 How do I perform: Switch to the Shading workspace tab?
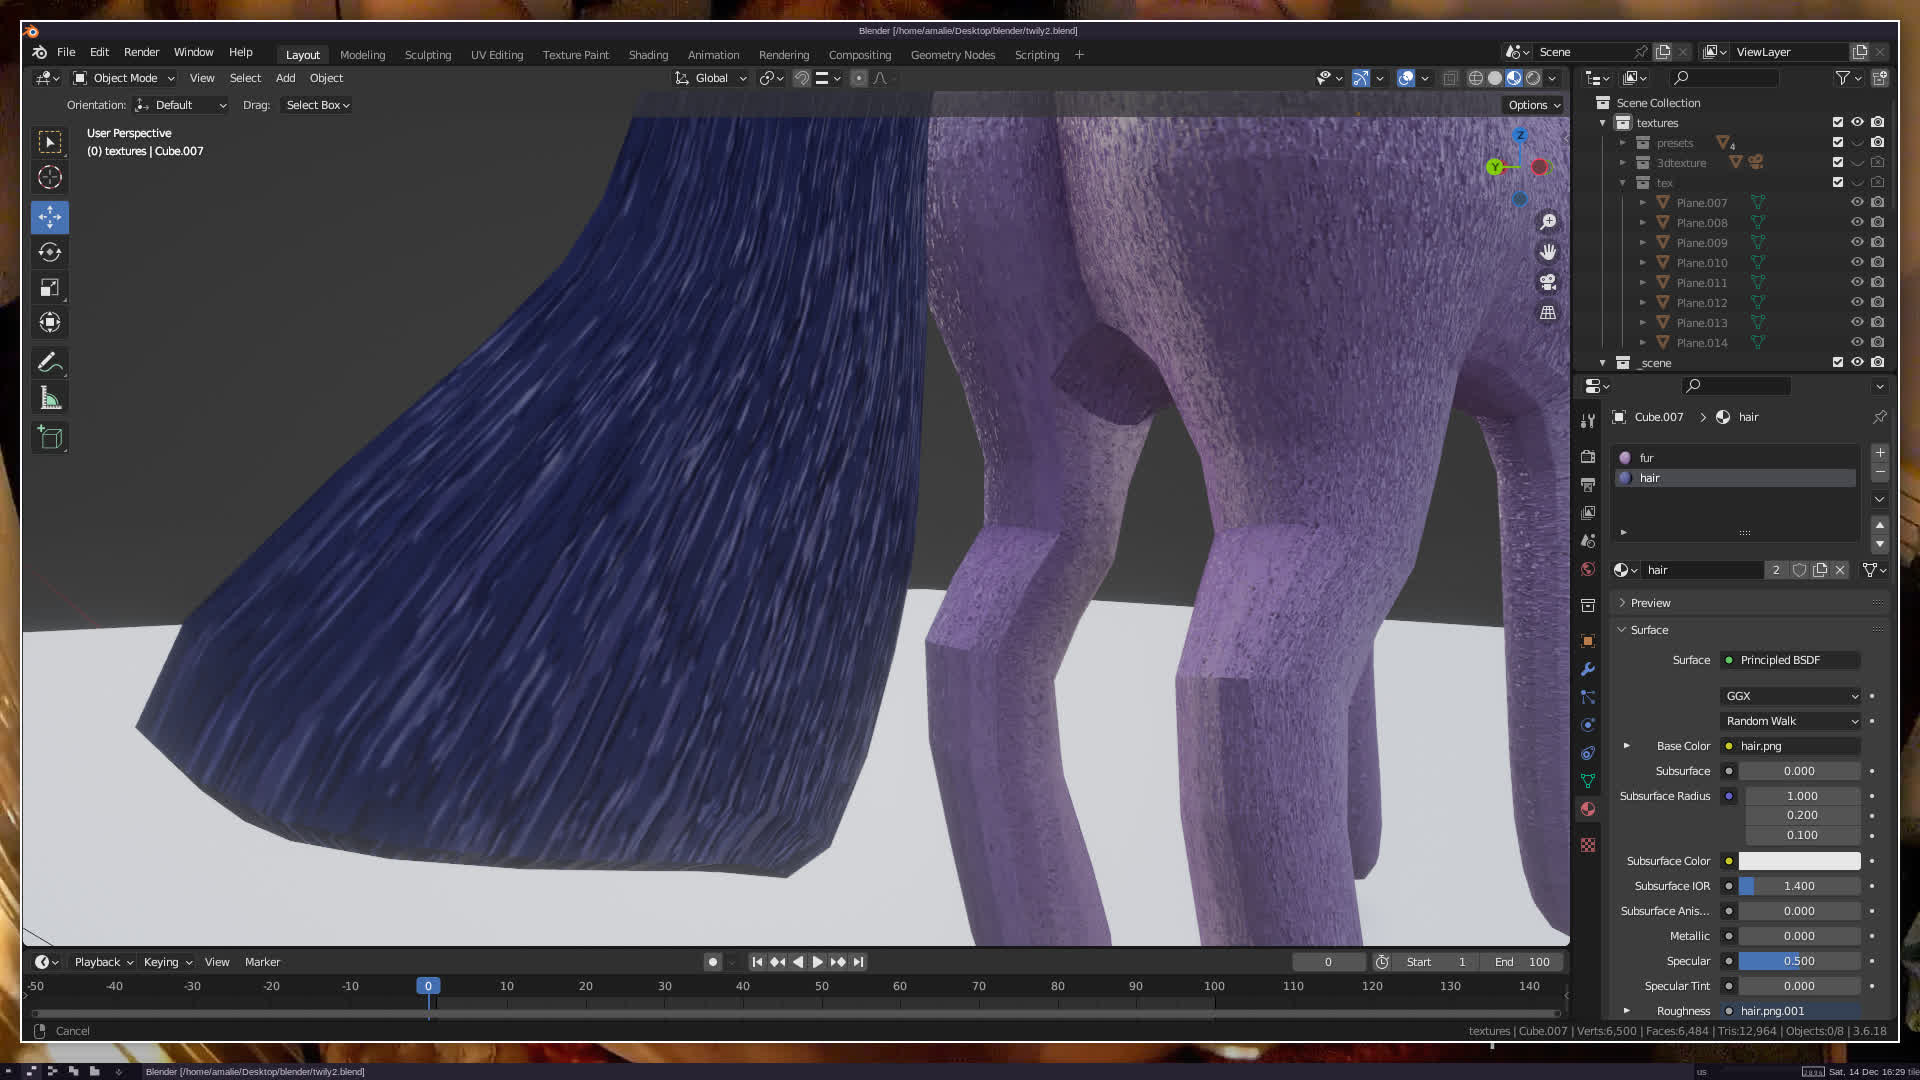[648, 55]
